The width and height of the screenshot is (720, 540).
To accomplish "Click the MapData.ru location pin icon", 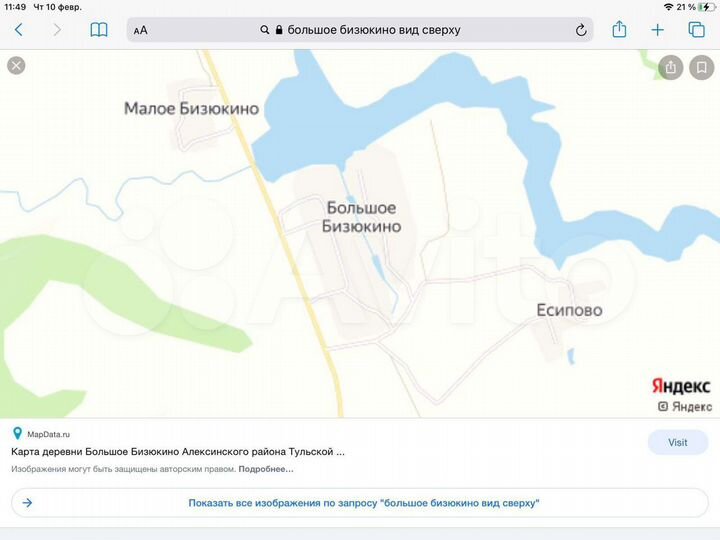I will point(17,433).
